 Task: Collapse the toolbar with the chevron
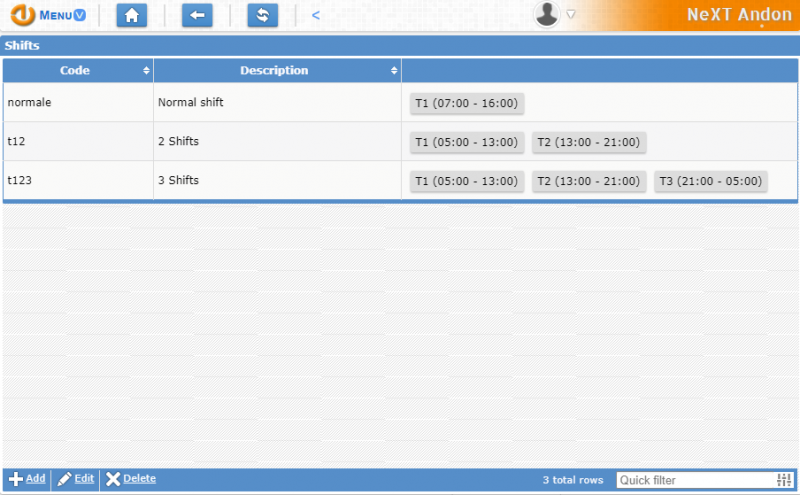coord(316,15)
